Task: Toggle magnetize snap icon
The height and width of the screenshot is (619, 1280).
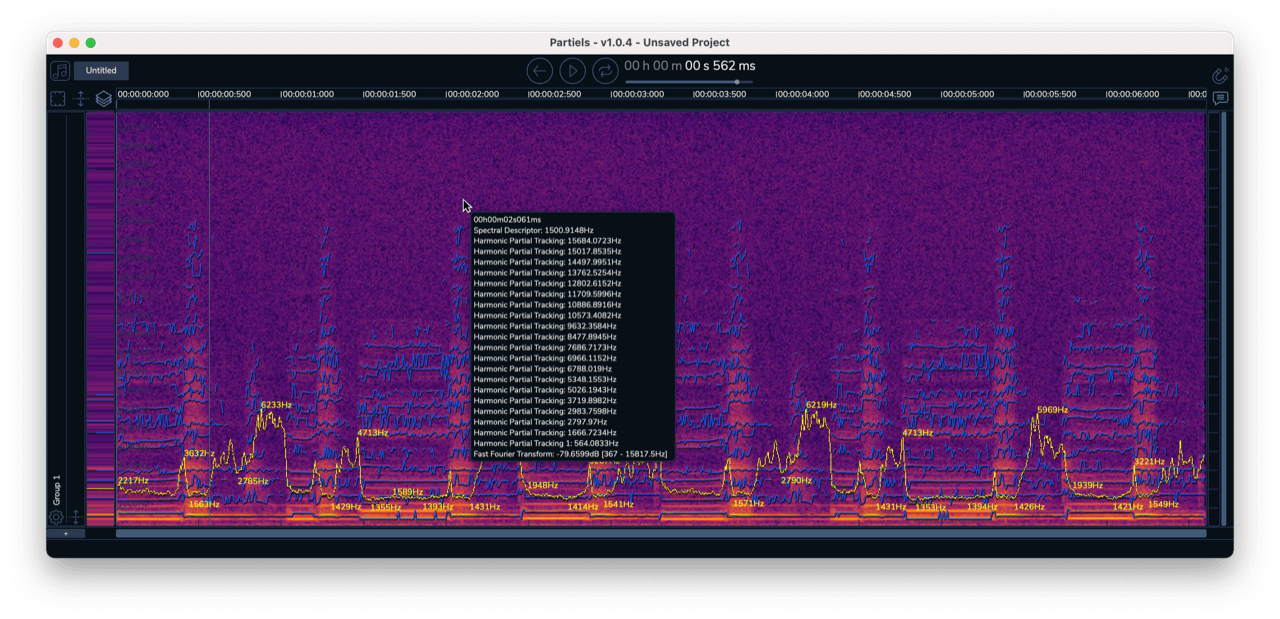Action: click(1219, 74)
